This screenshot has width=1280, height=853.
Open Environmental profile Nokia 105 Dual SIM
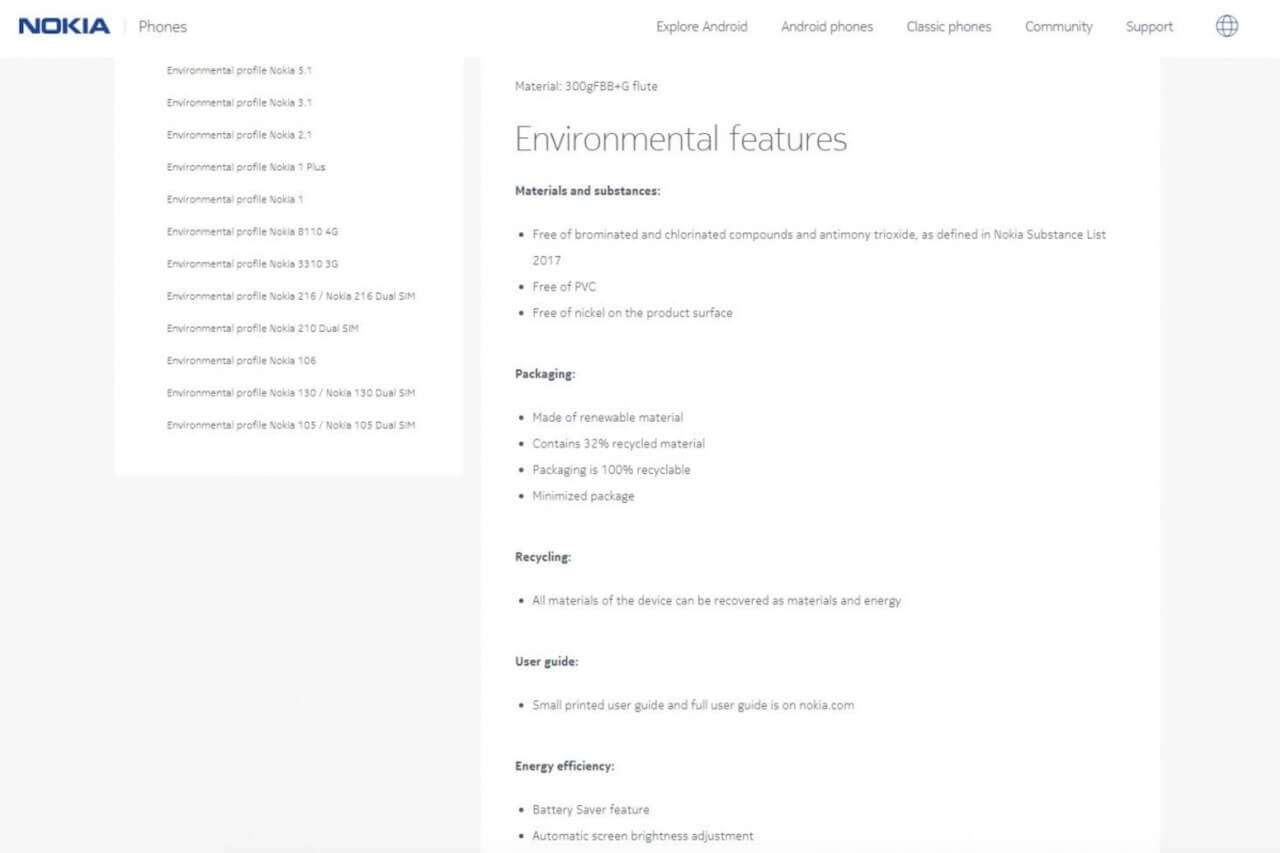[291, 425]
